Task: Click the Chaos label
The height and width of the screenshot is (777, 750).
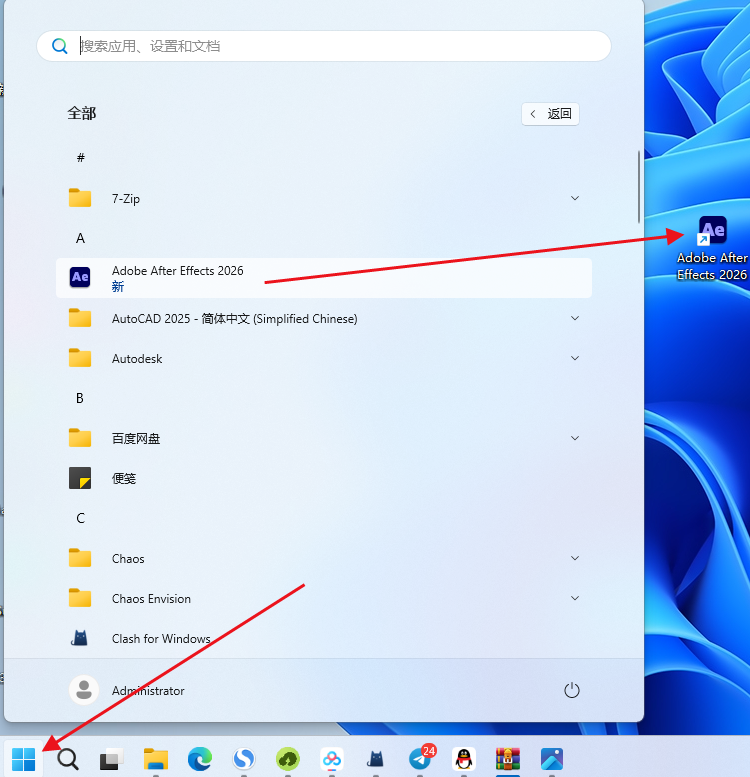Action: 128,558
